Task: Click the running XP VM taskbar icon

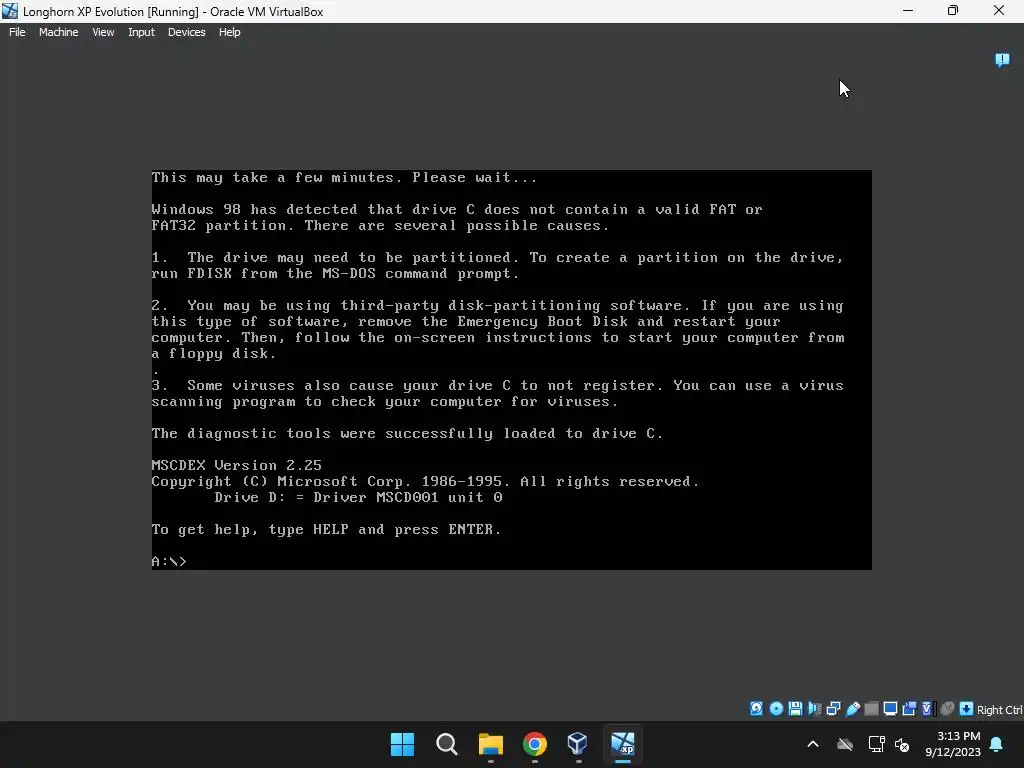Action: (622, 744)
